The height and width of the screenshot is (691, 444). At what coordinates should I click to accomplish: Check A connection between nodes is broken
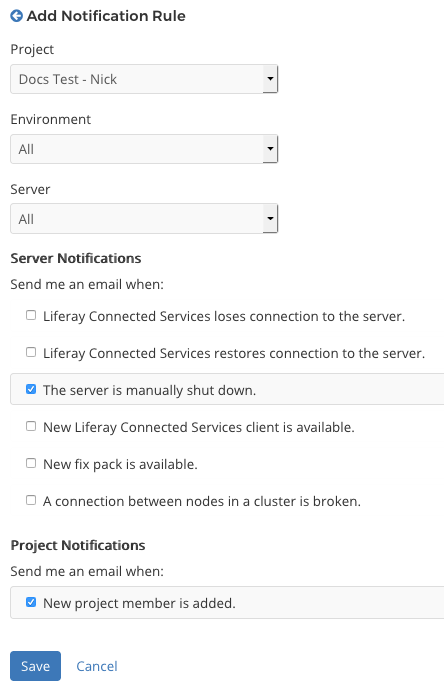click(x=31, y=500)
